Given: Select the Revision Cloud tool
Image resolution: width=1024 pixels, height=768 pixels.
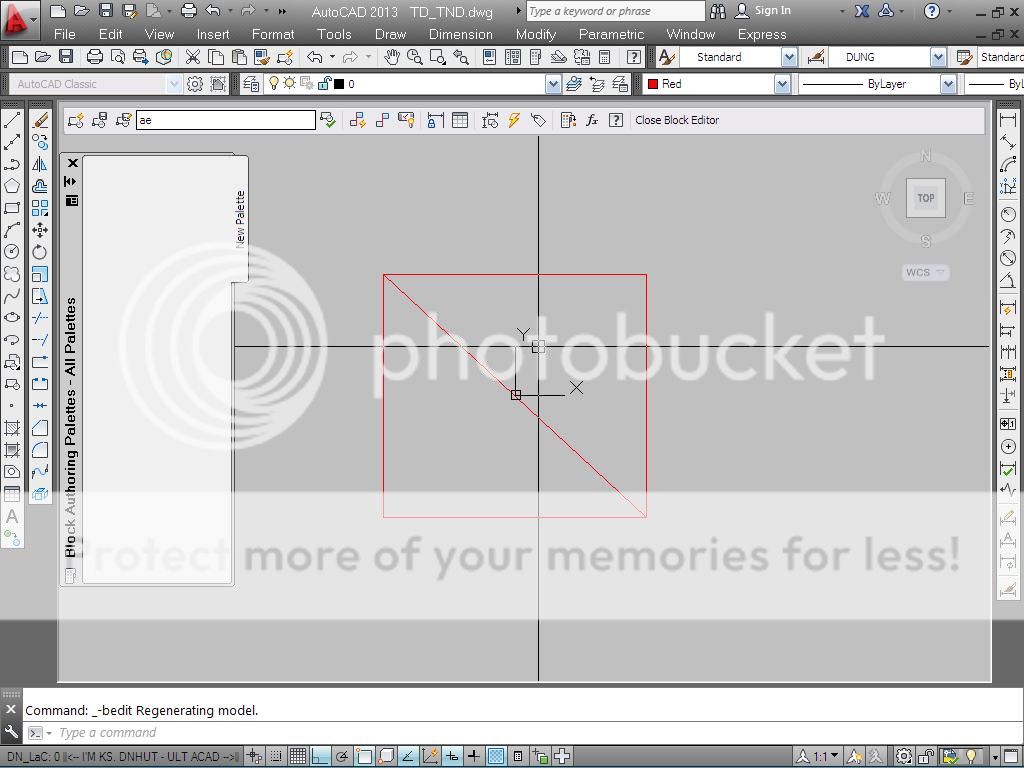Looking at the screenshot, I should click(x=12, y=274).
